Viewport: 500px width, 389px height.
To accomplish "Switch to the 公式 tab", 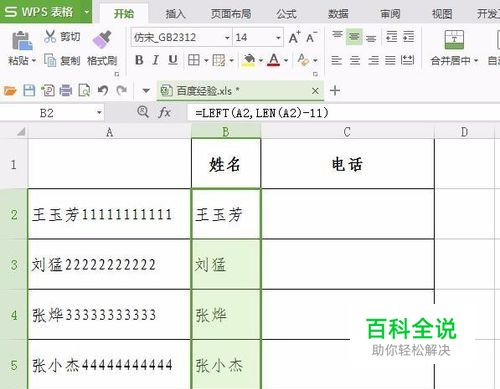I will pos(286,14).
